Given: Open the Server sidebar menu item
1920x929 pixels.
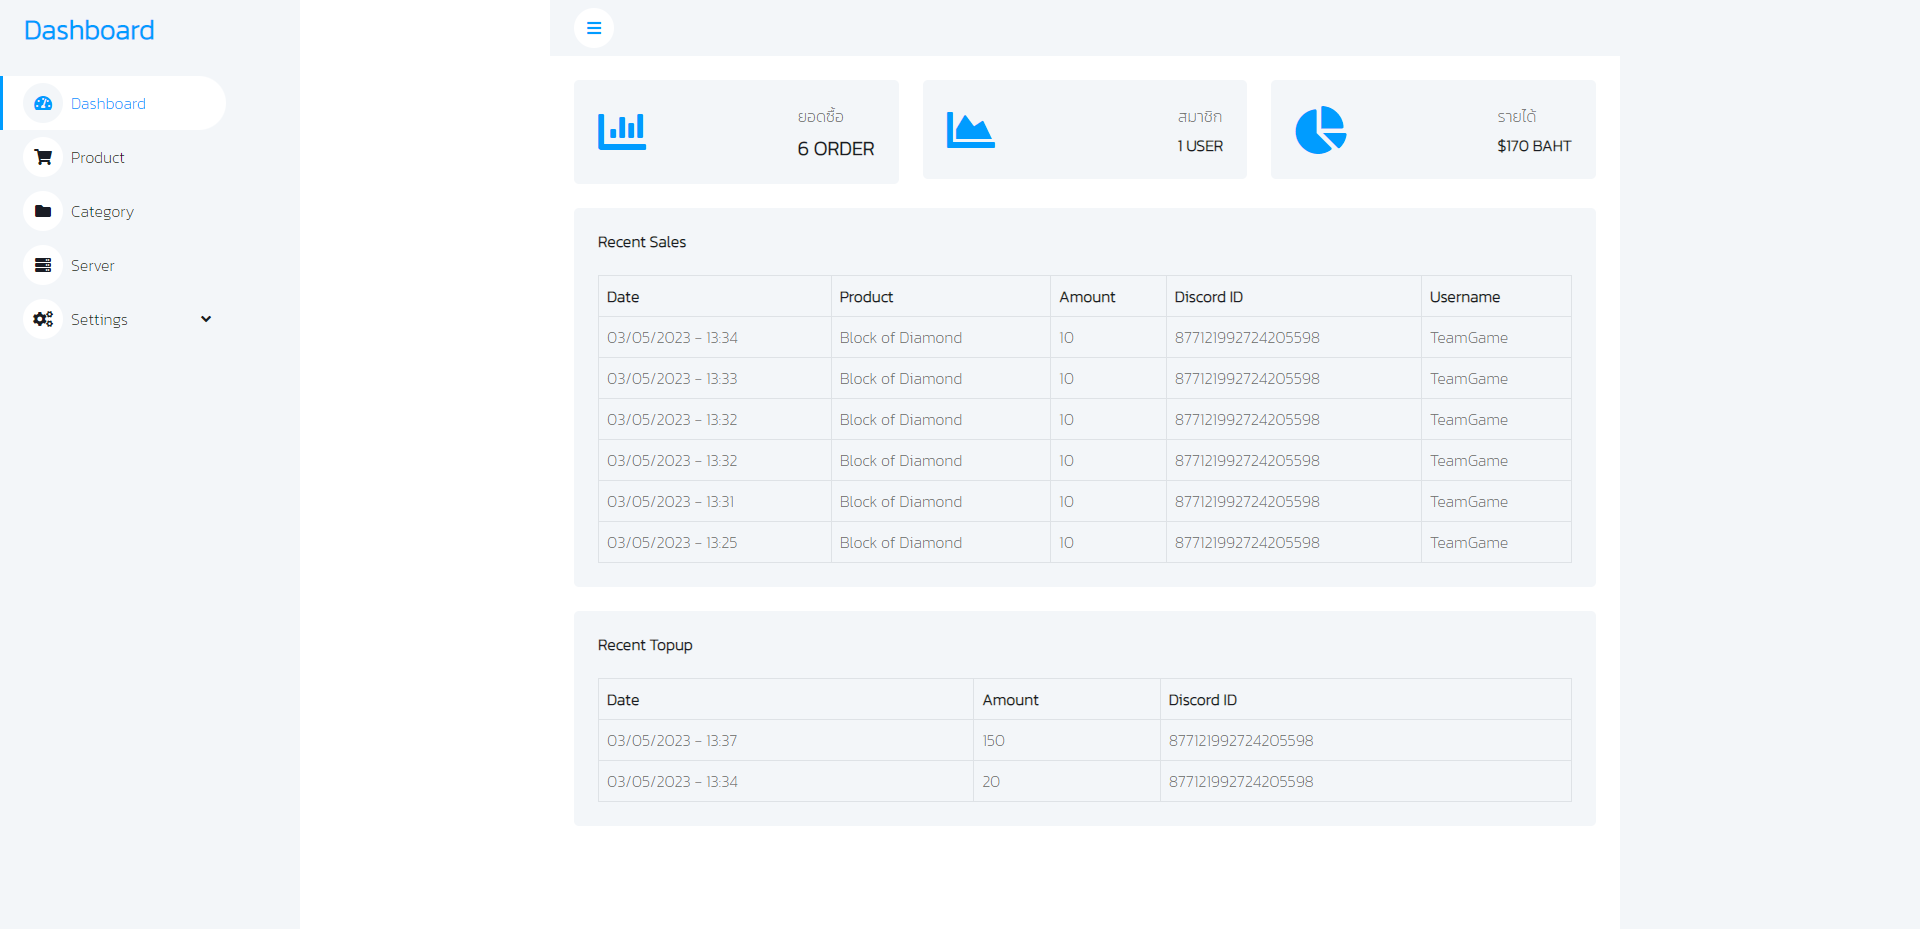Looking at the screenshot, I should 113,265.
